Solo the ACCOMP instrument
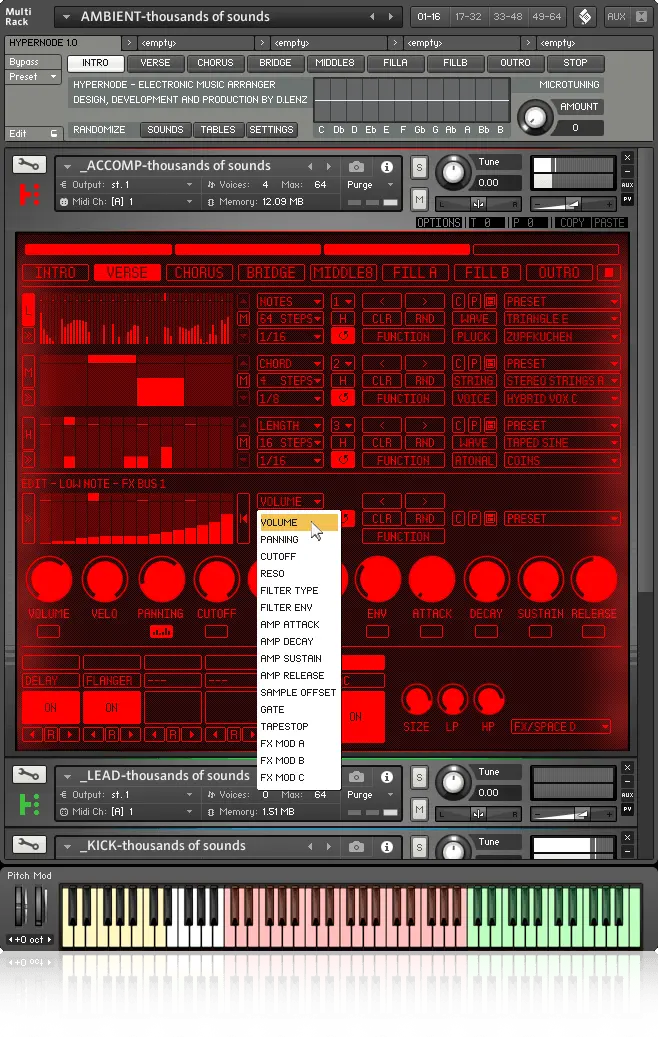This screenshot has height=1053, width=658. [x=419, y=167]
